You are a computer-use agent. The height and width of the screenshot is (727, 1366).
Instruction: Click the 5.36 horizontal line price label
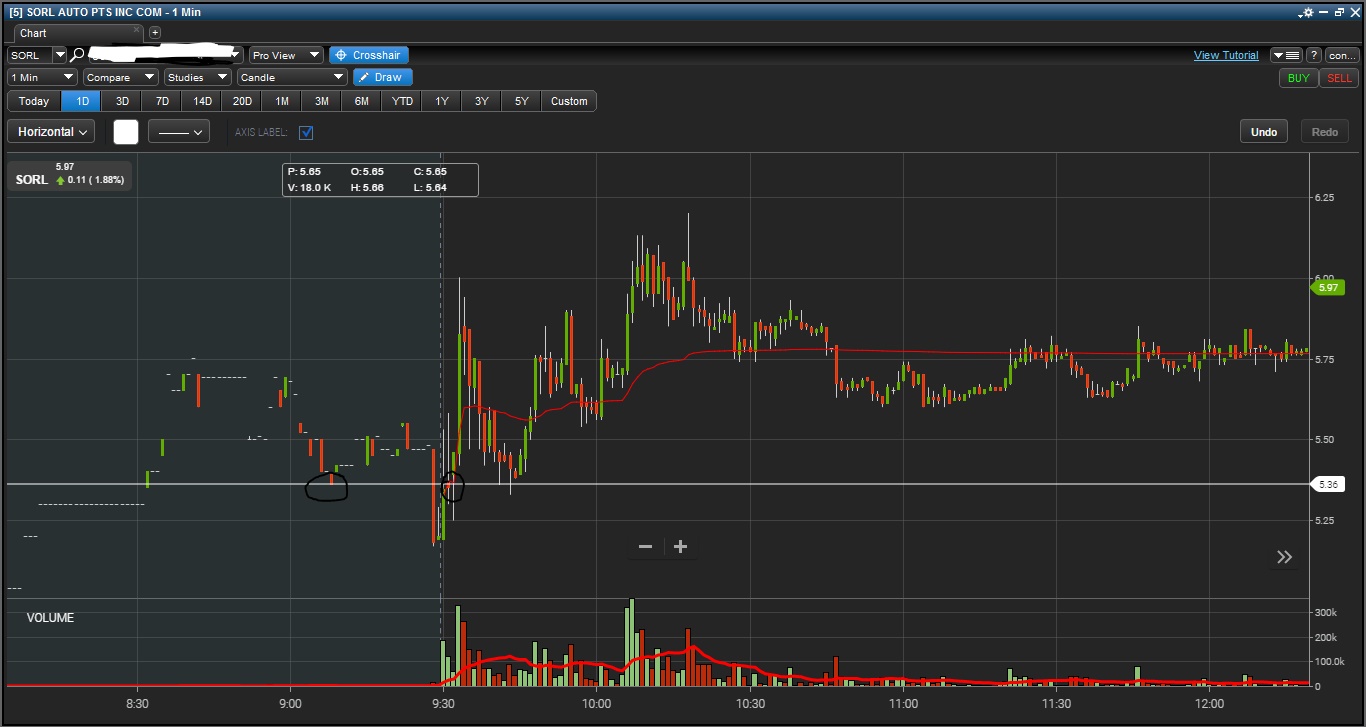pos(1328,485)
